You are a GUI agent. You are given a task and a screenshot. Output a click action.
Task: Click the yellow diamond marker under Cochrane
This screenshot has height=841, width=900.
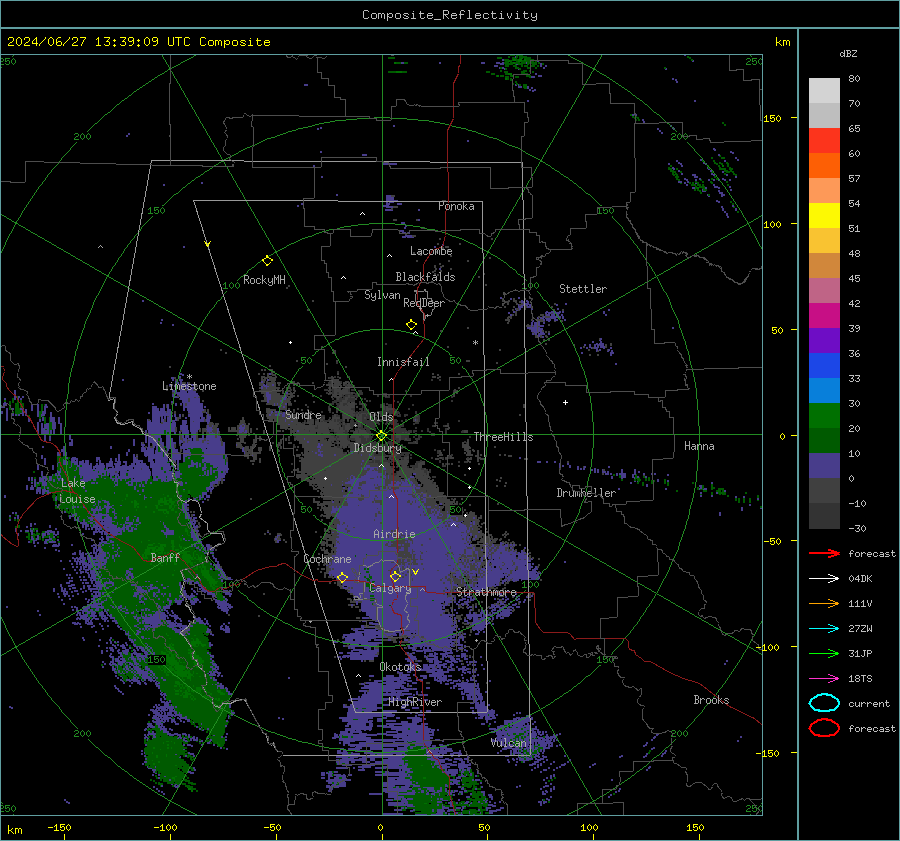tap(342, 578)
